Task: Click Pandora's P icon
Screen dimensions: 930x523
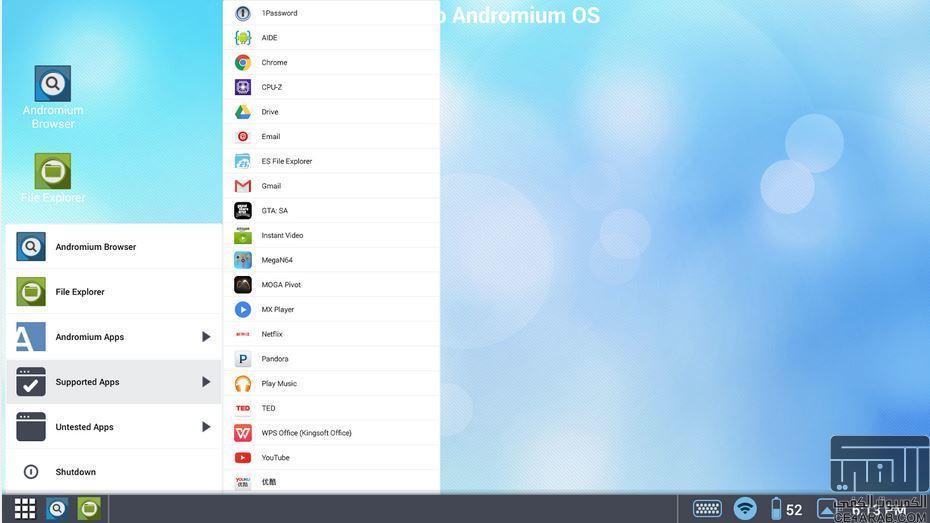Action: point(243,359)
